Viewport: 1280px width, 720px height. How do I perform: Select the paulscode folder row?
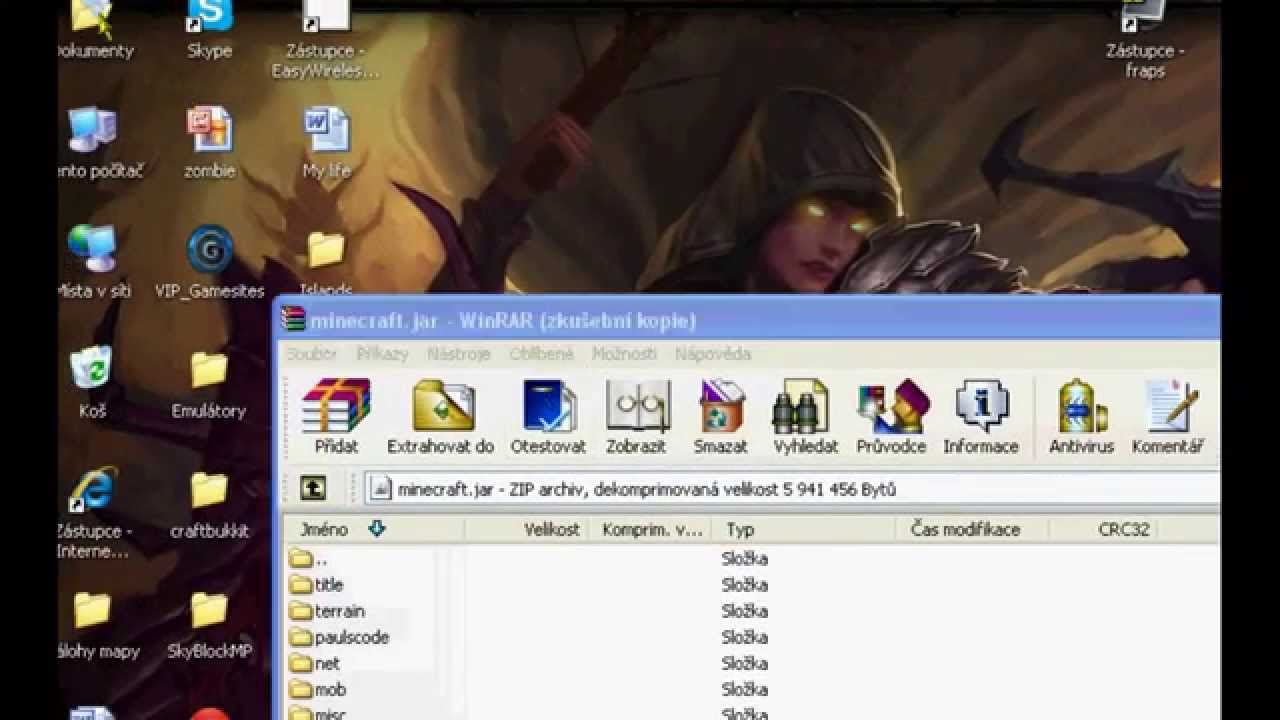pos(752,636)
